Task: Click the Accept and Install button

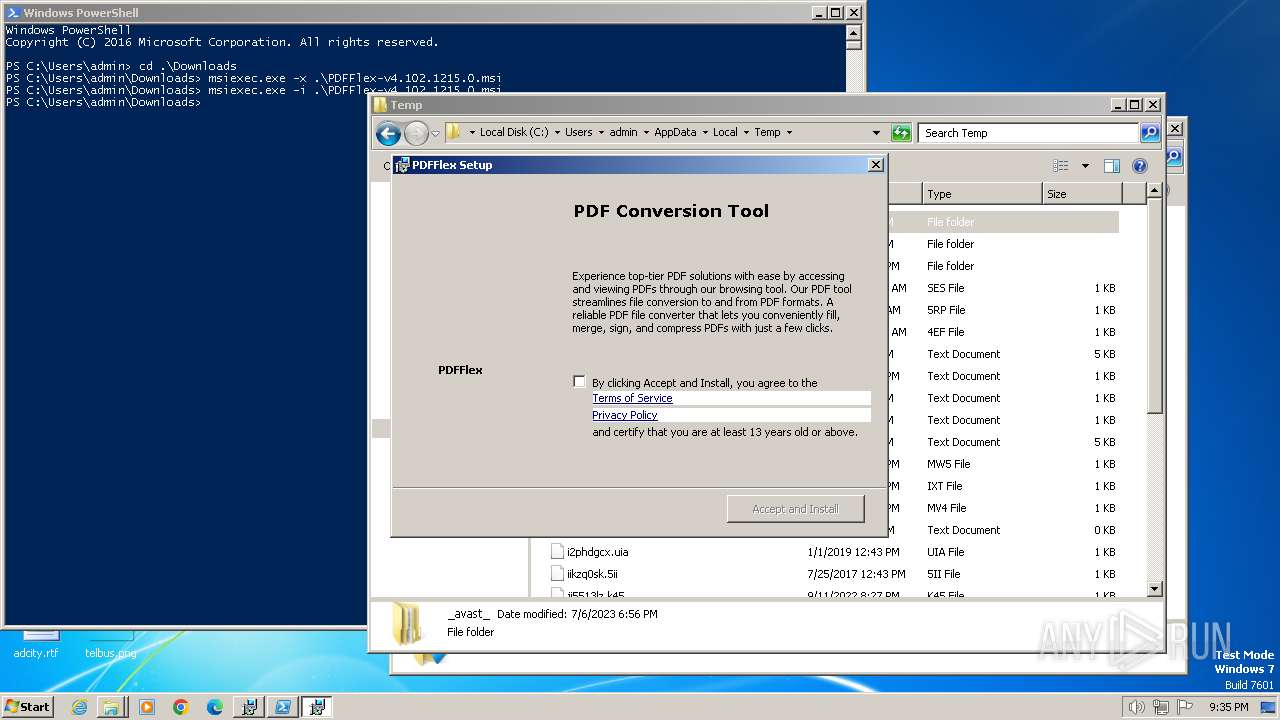Action: (795, 509)
